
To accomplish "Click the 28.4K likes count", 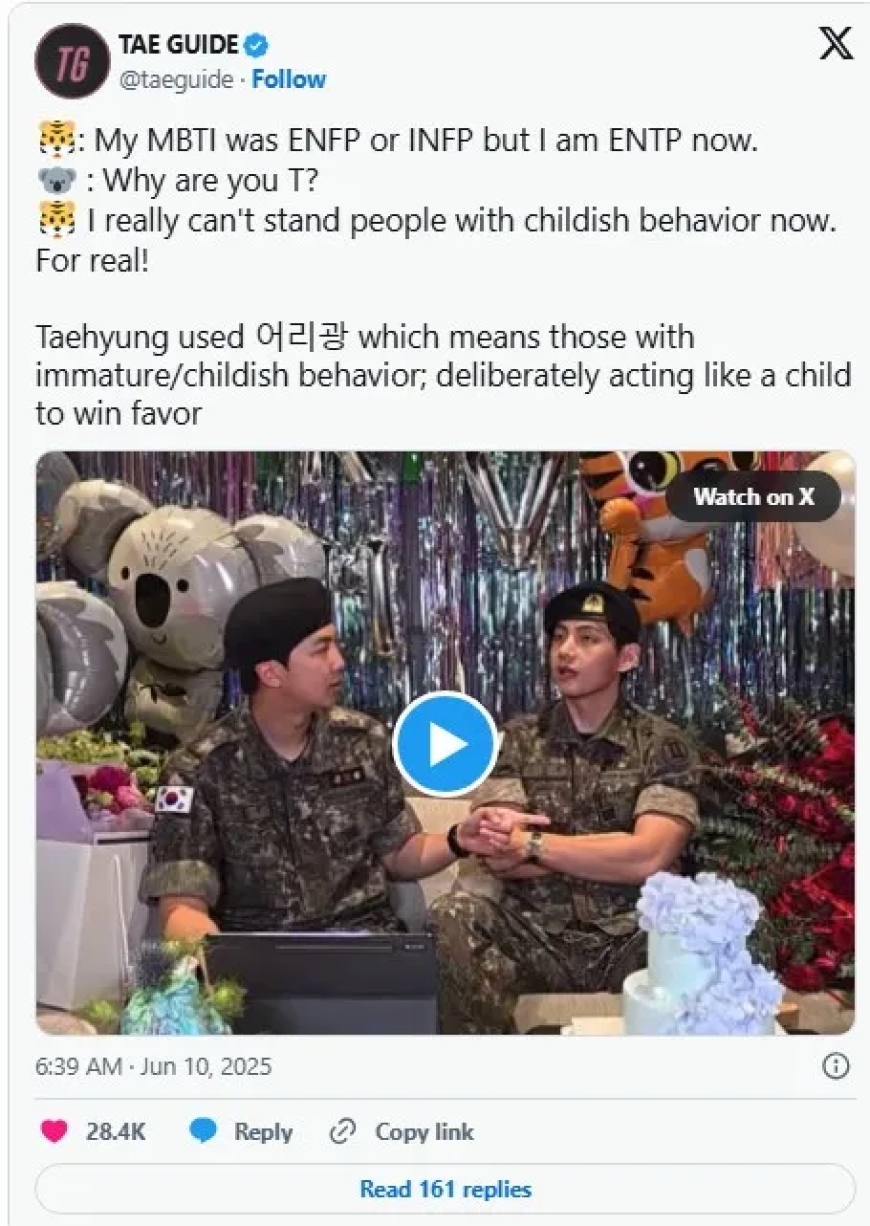I will pyautogui.click(x=115, y=1132).
